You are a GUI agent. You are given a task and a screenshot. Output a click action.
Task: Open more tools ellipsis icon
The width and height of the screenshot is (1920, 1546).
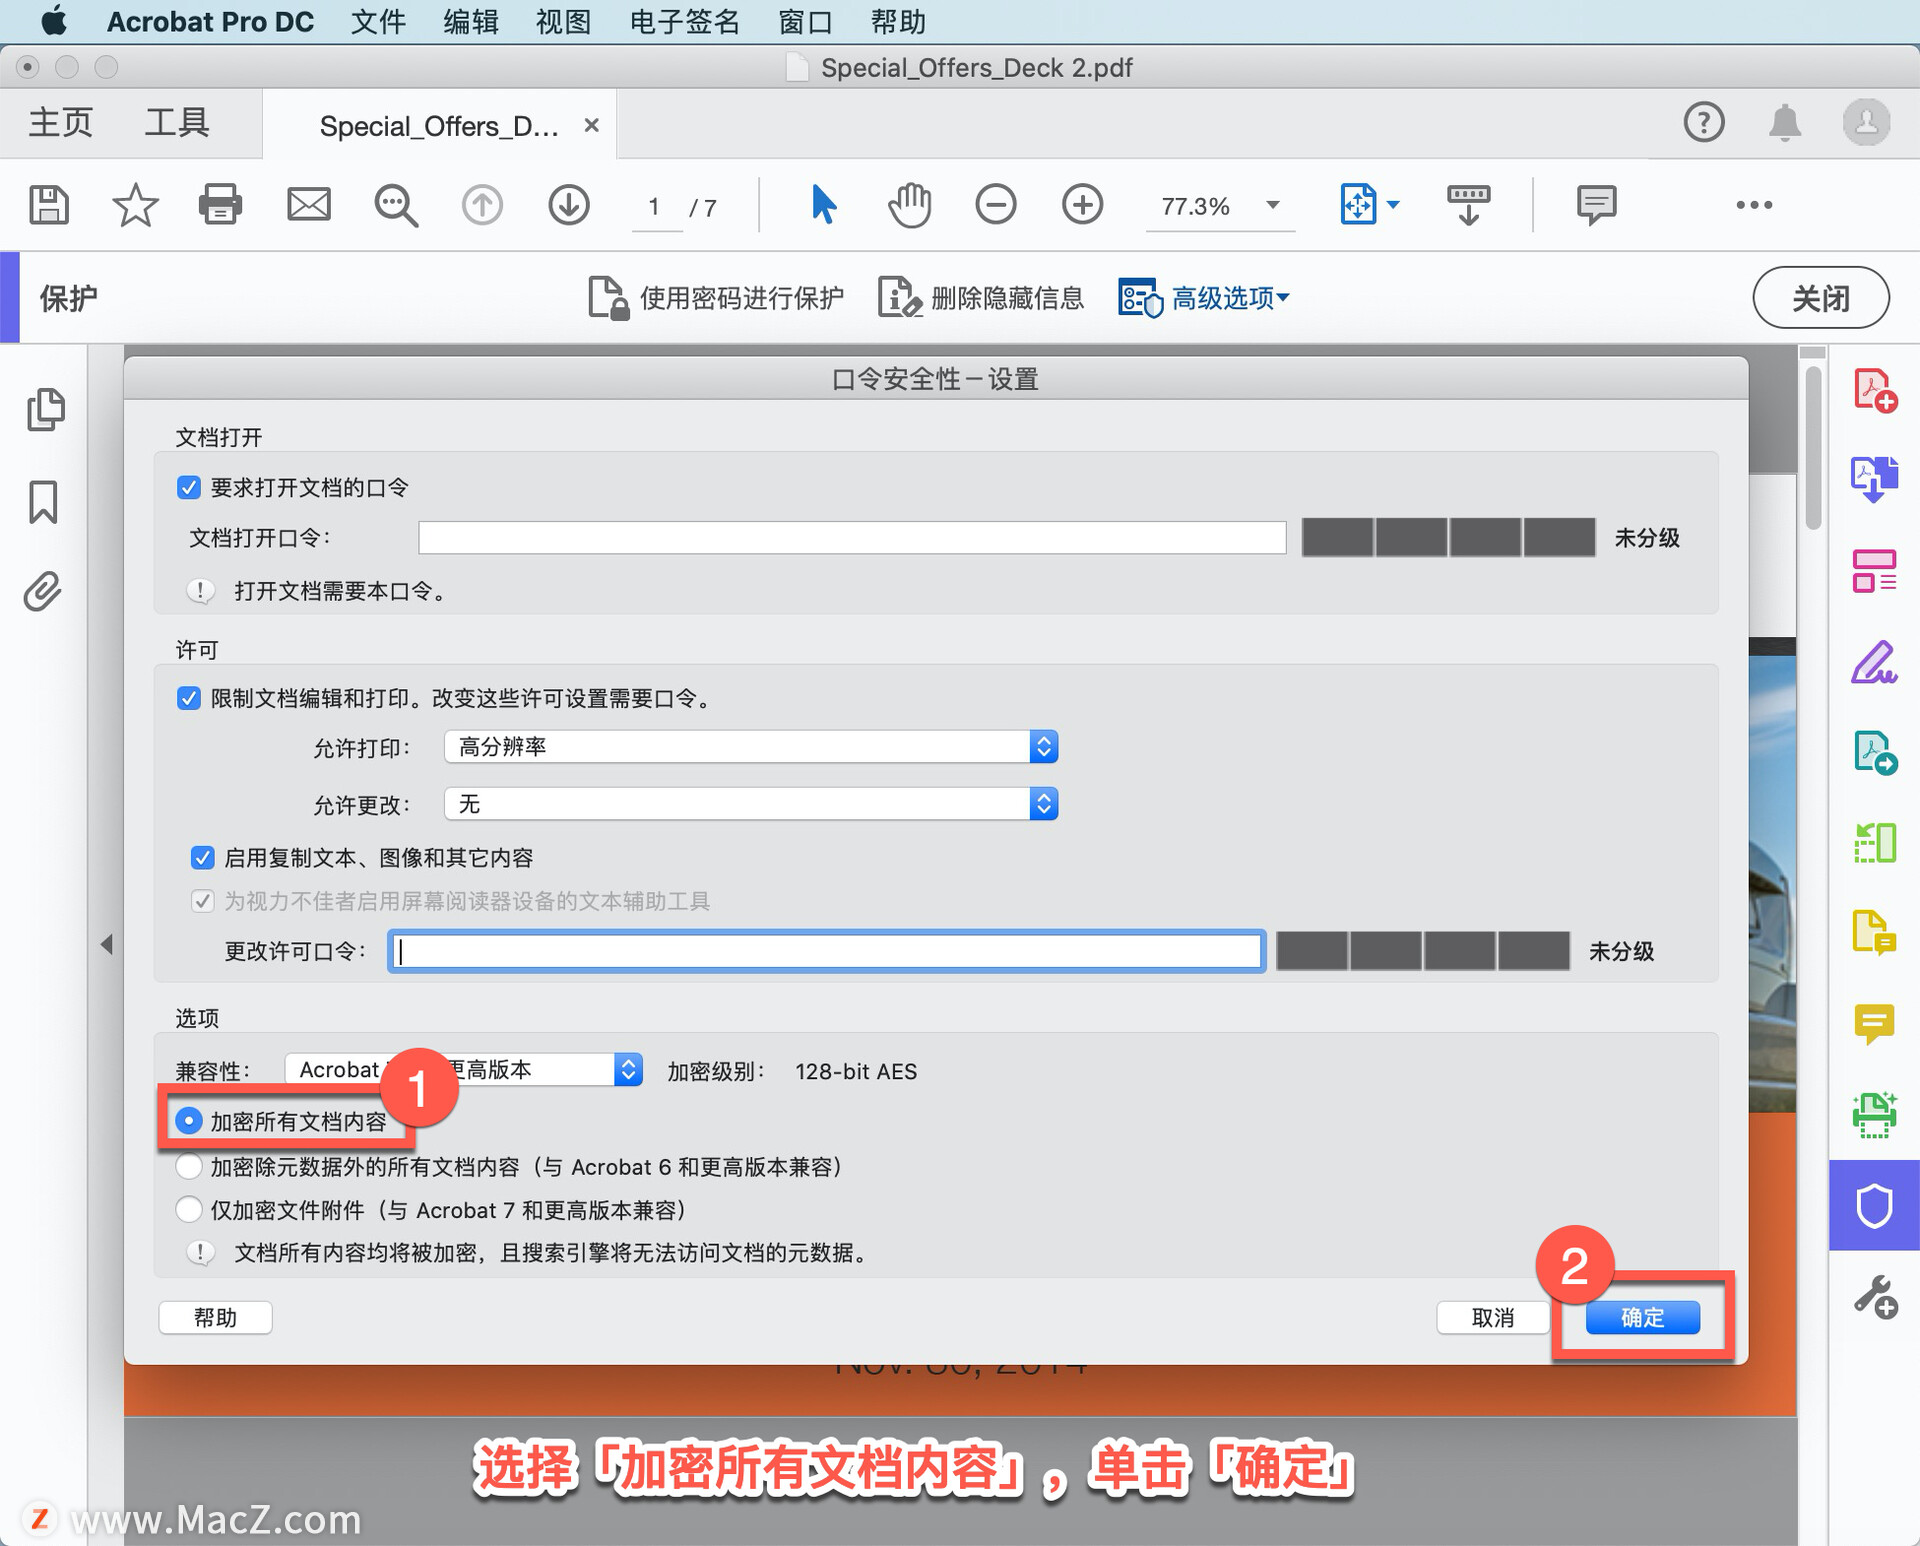tap(1754, 205)
